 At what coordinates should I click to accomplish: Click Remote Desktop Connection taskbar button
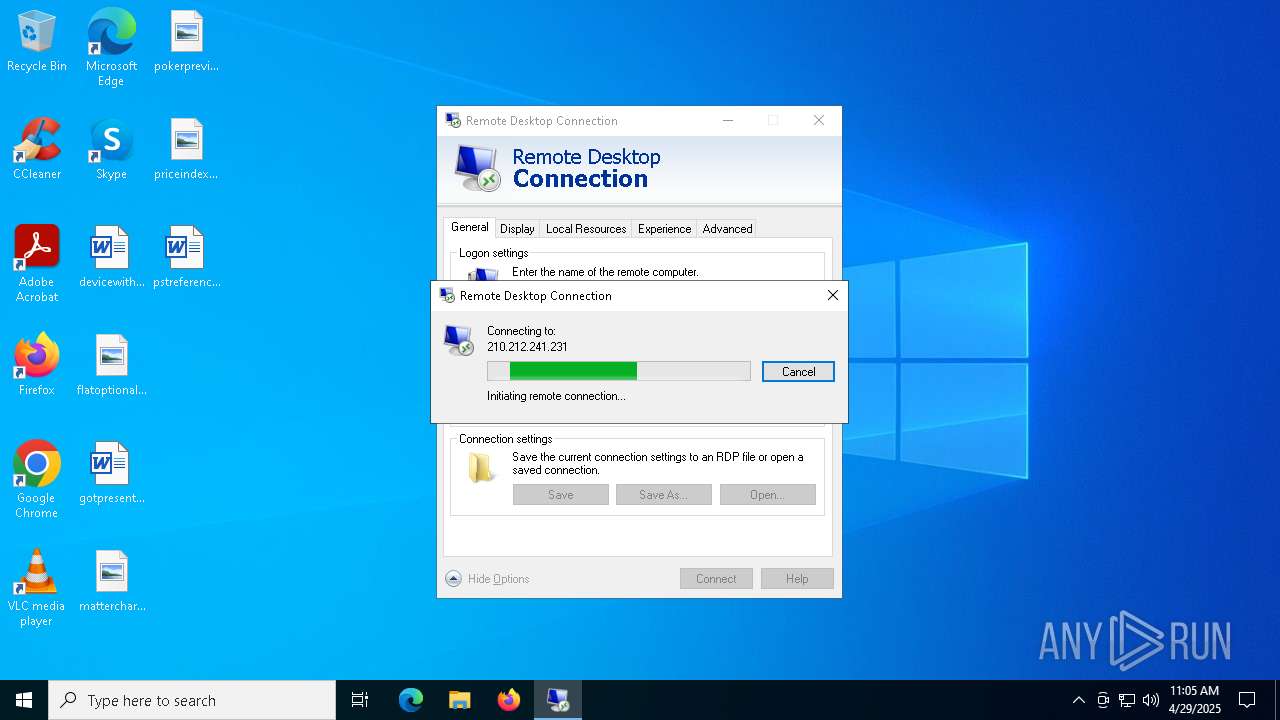(x=557, y=700)
